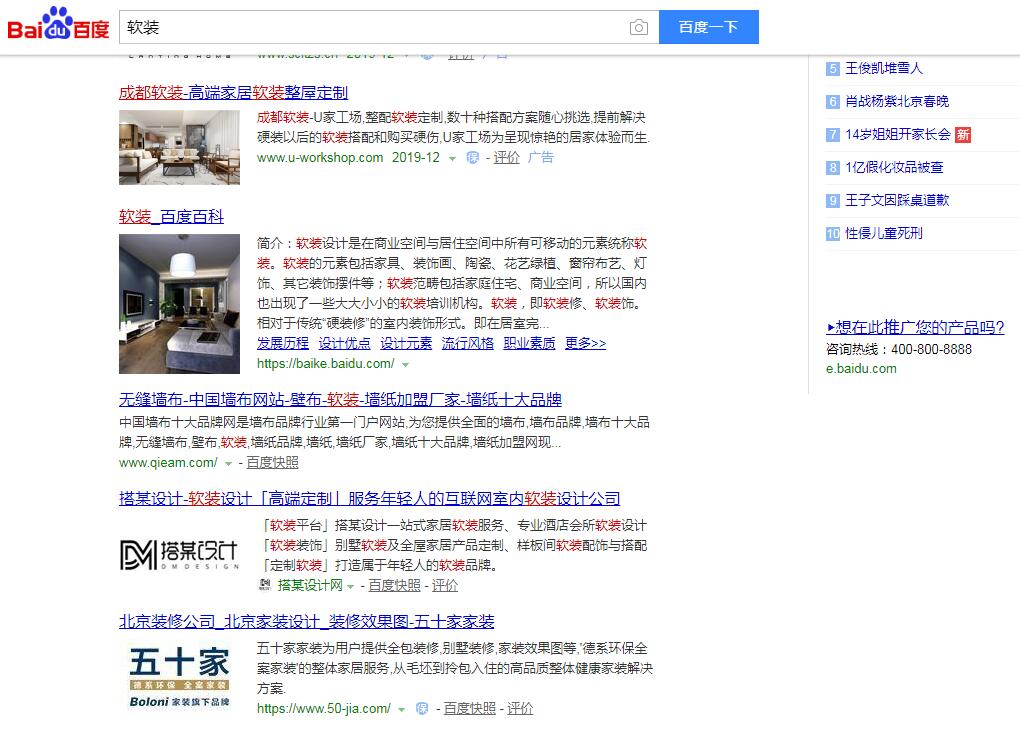Viewport: 1020px width, 731px height.
Task: Click the search input field containing 软装
Action: tap(374, 27)
